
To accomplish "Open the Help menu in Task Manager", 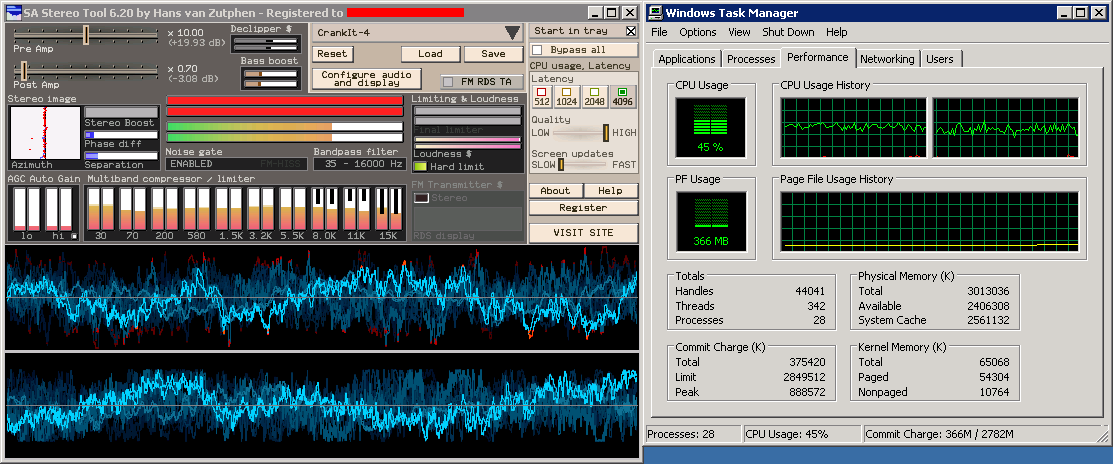I will [837, 32].
